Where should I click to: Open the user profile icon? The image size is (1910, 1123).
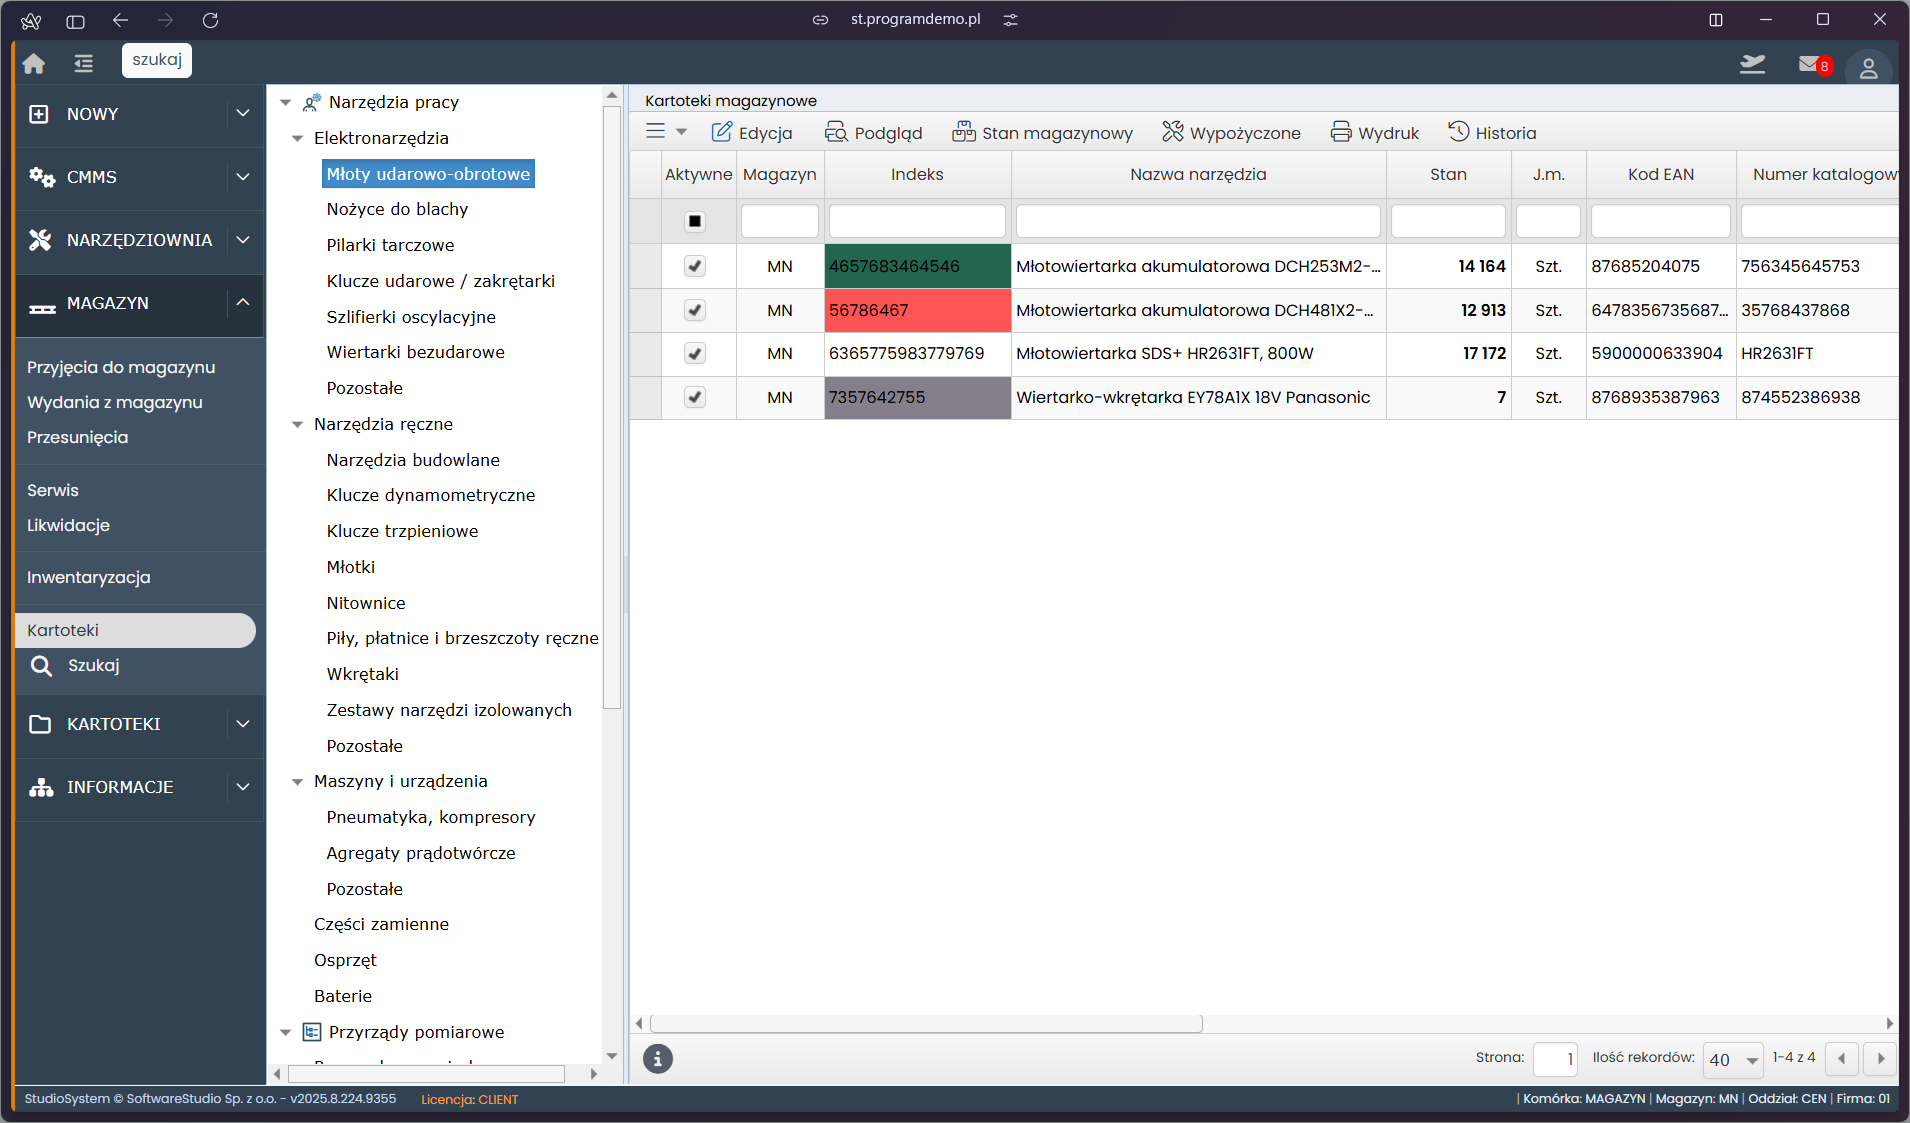coord(1867,68)
